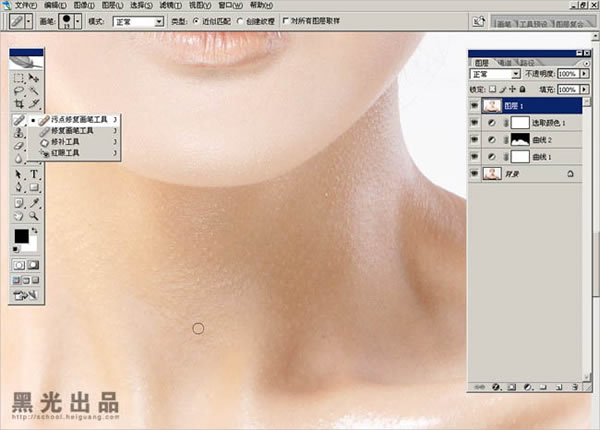Click the lock all padlock icon
This screenshot has width=600, height=430.
522,89
